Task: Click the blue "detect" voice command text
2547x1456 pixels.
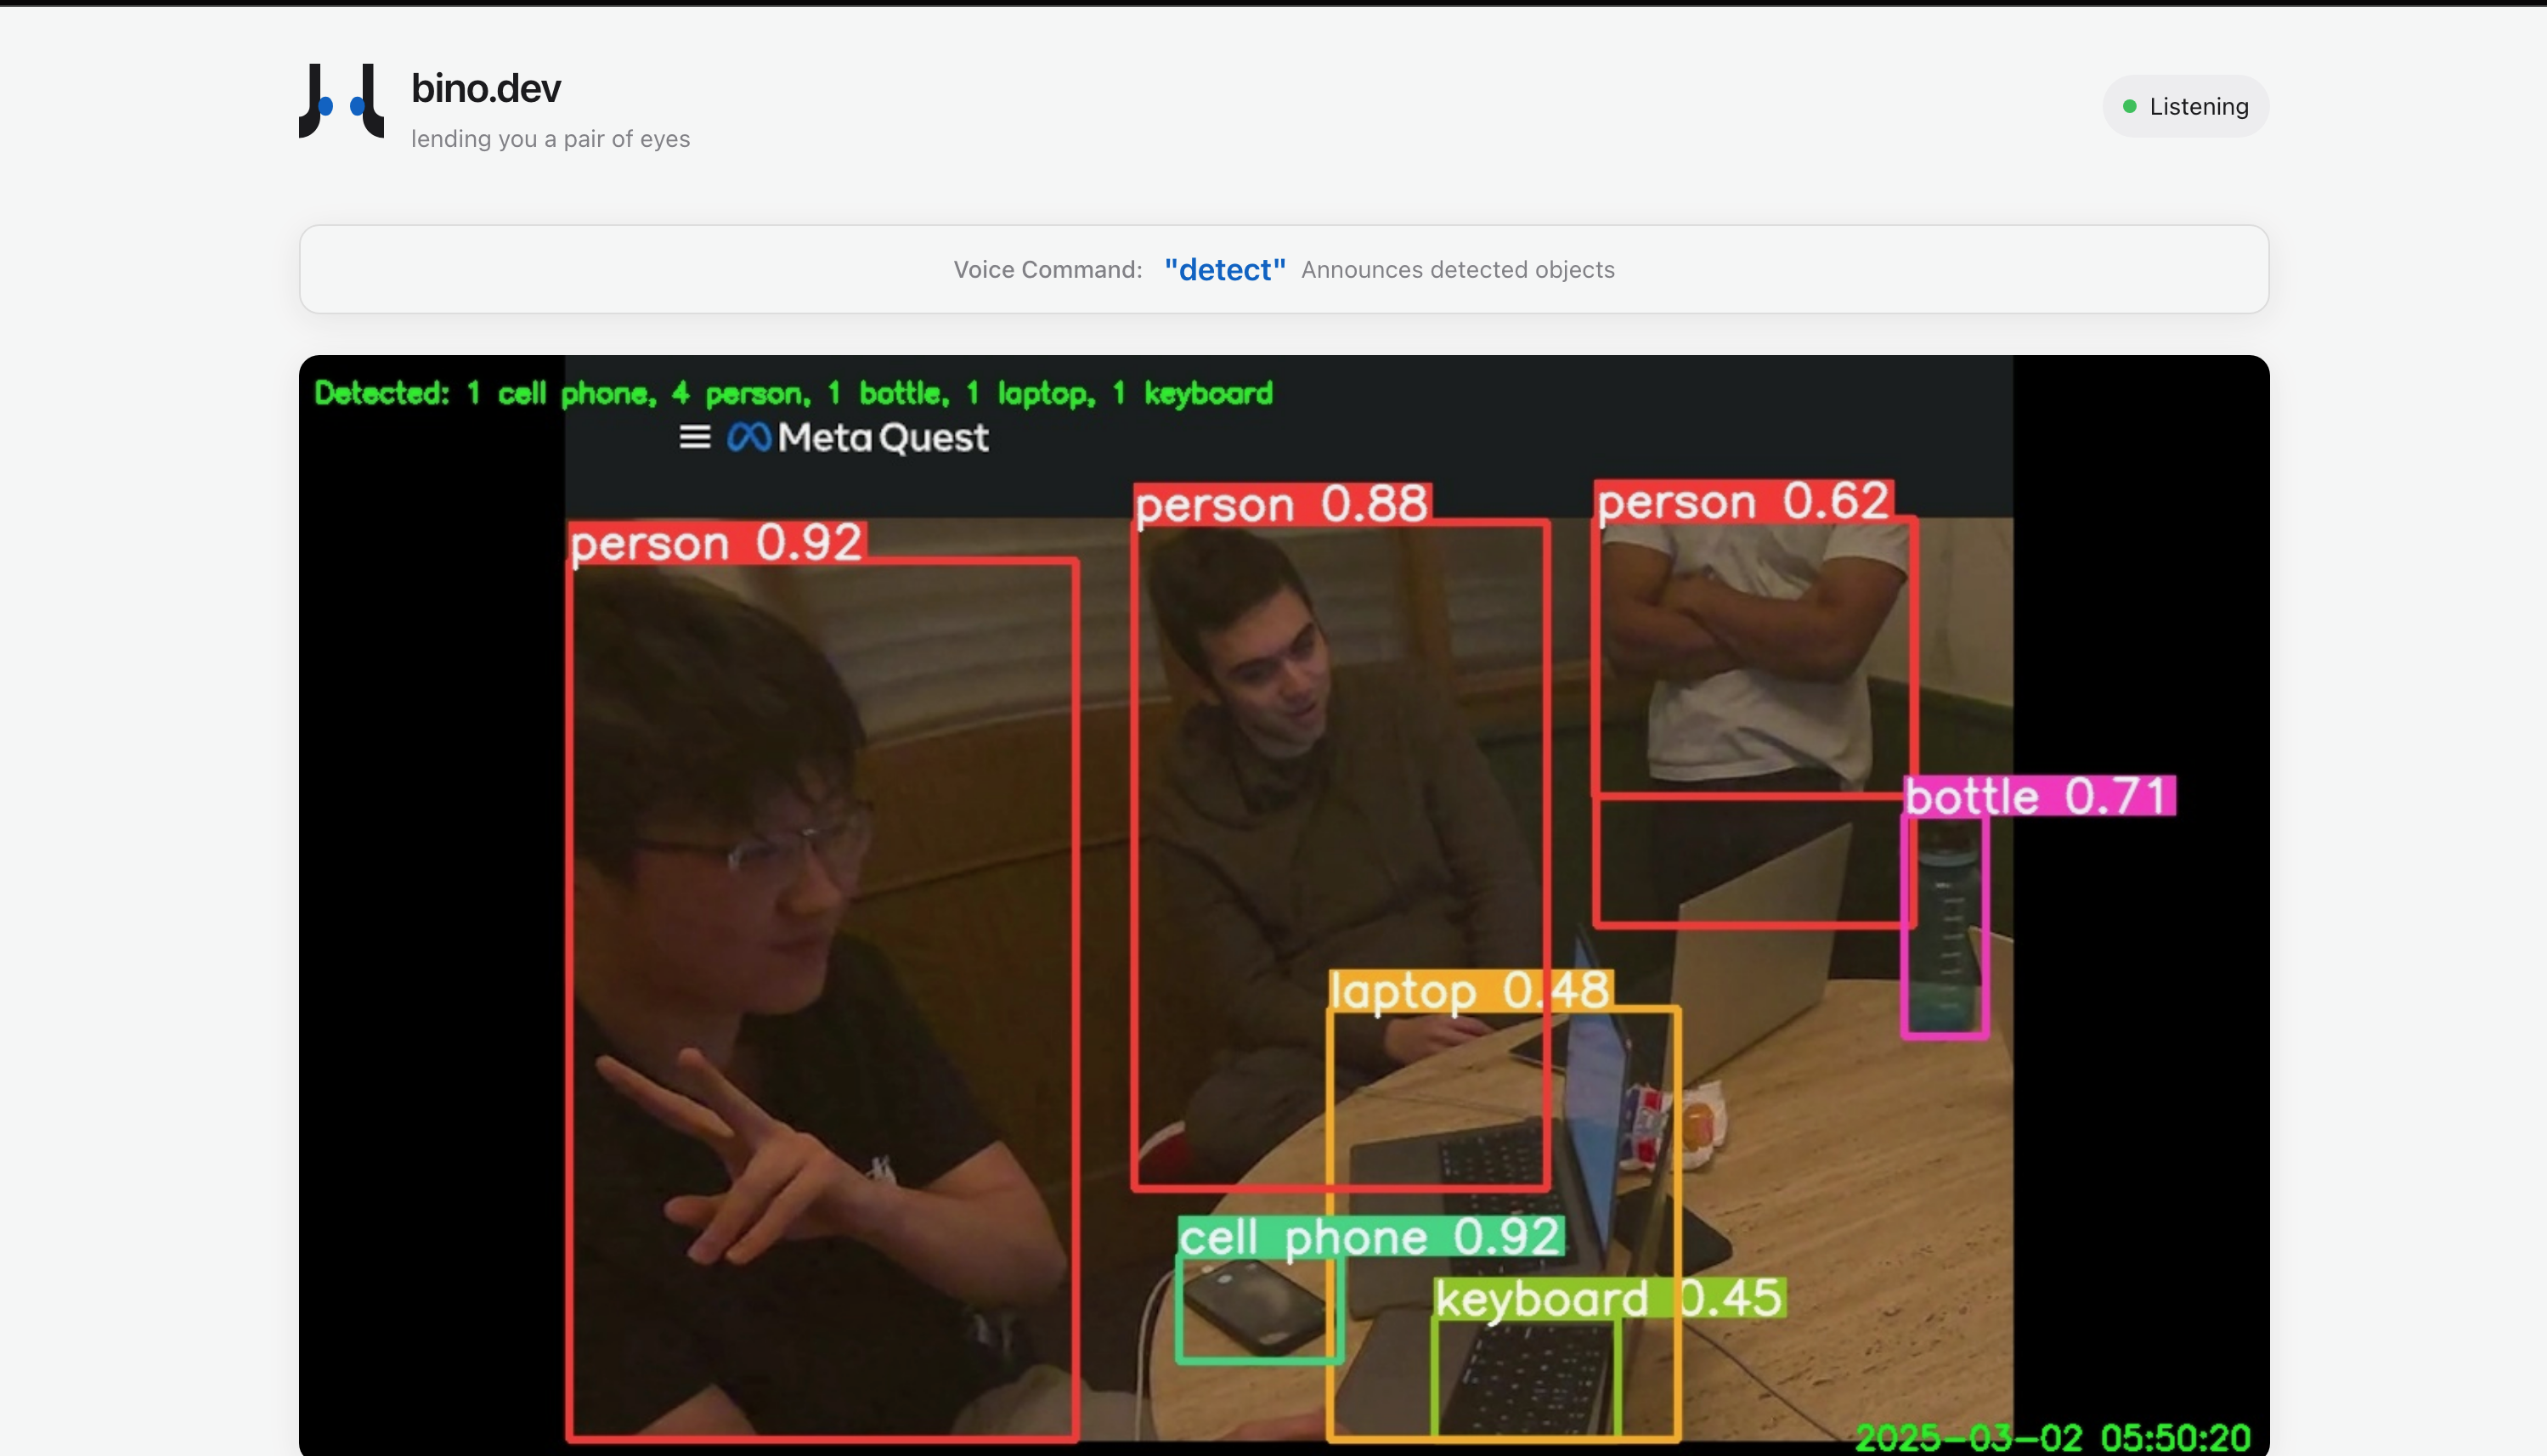Action: [x=1224, y=269]
